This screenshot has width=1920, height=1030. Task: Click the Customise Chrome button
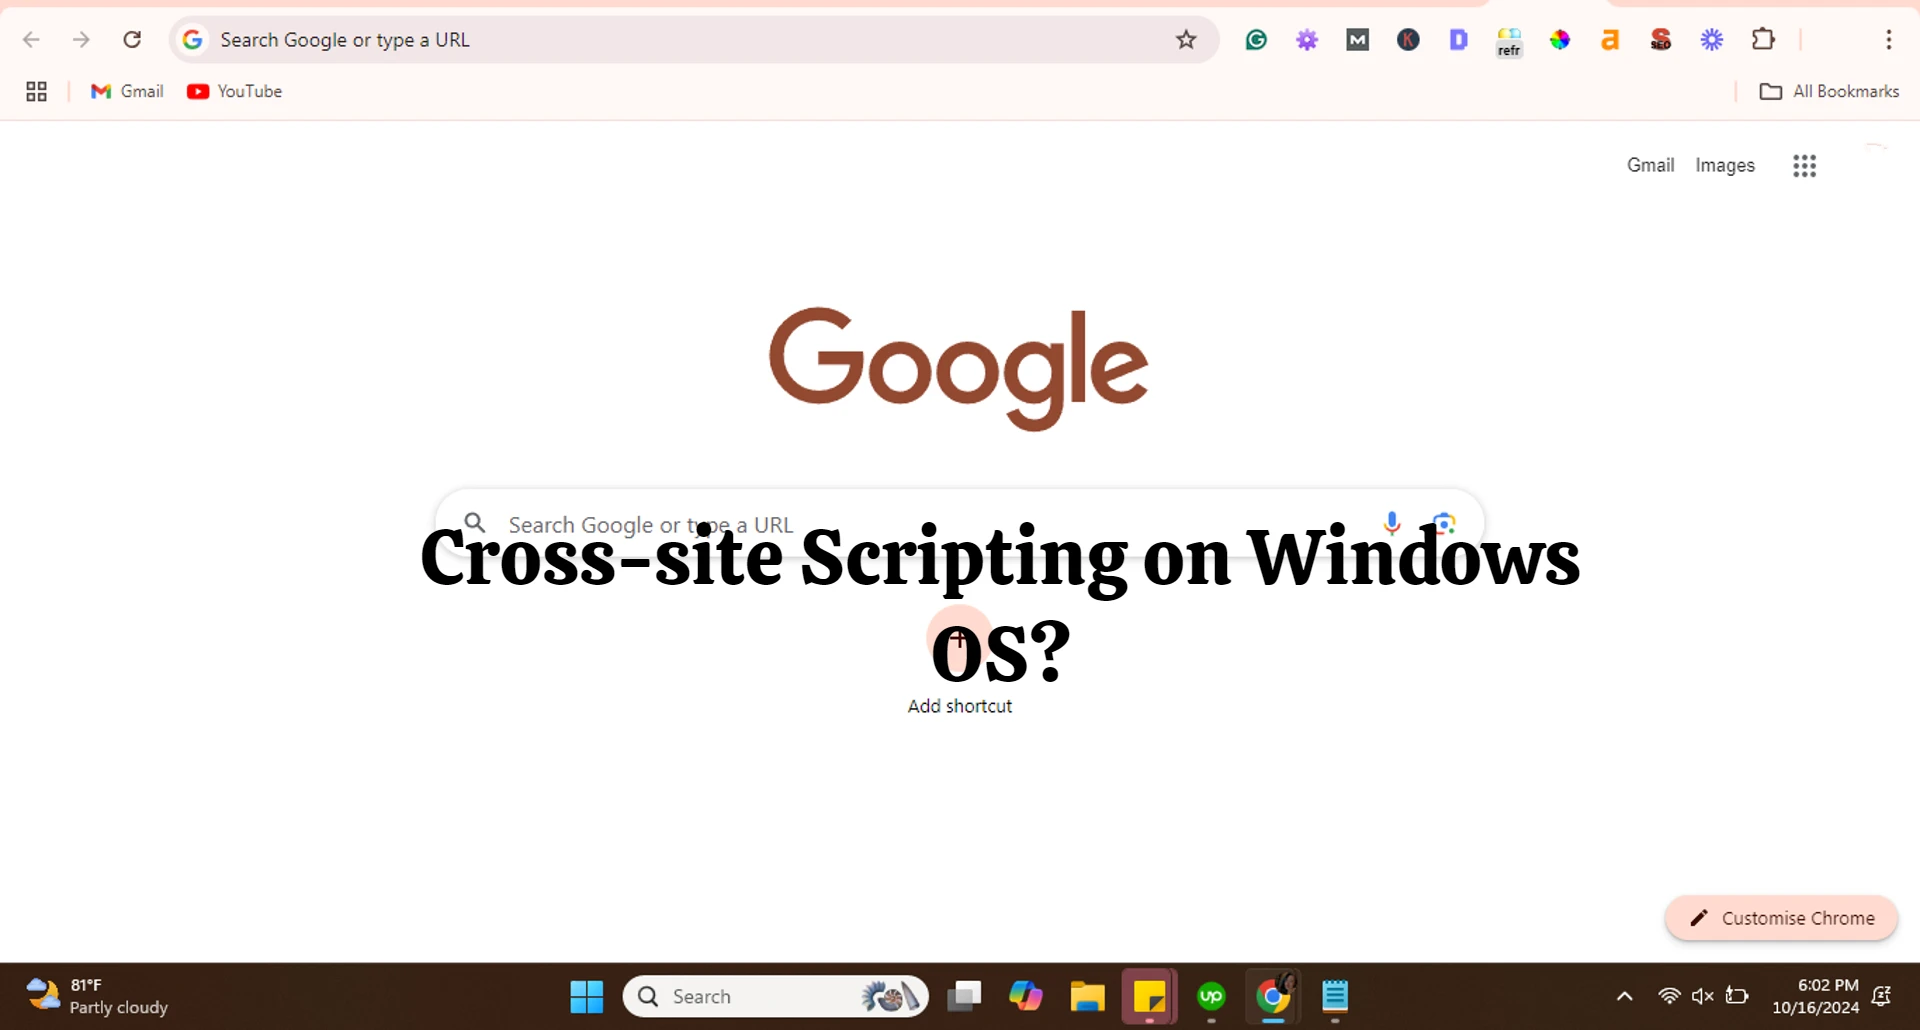tap(1781, 918)
